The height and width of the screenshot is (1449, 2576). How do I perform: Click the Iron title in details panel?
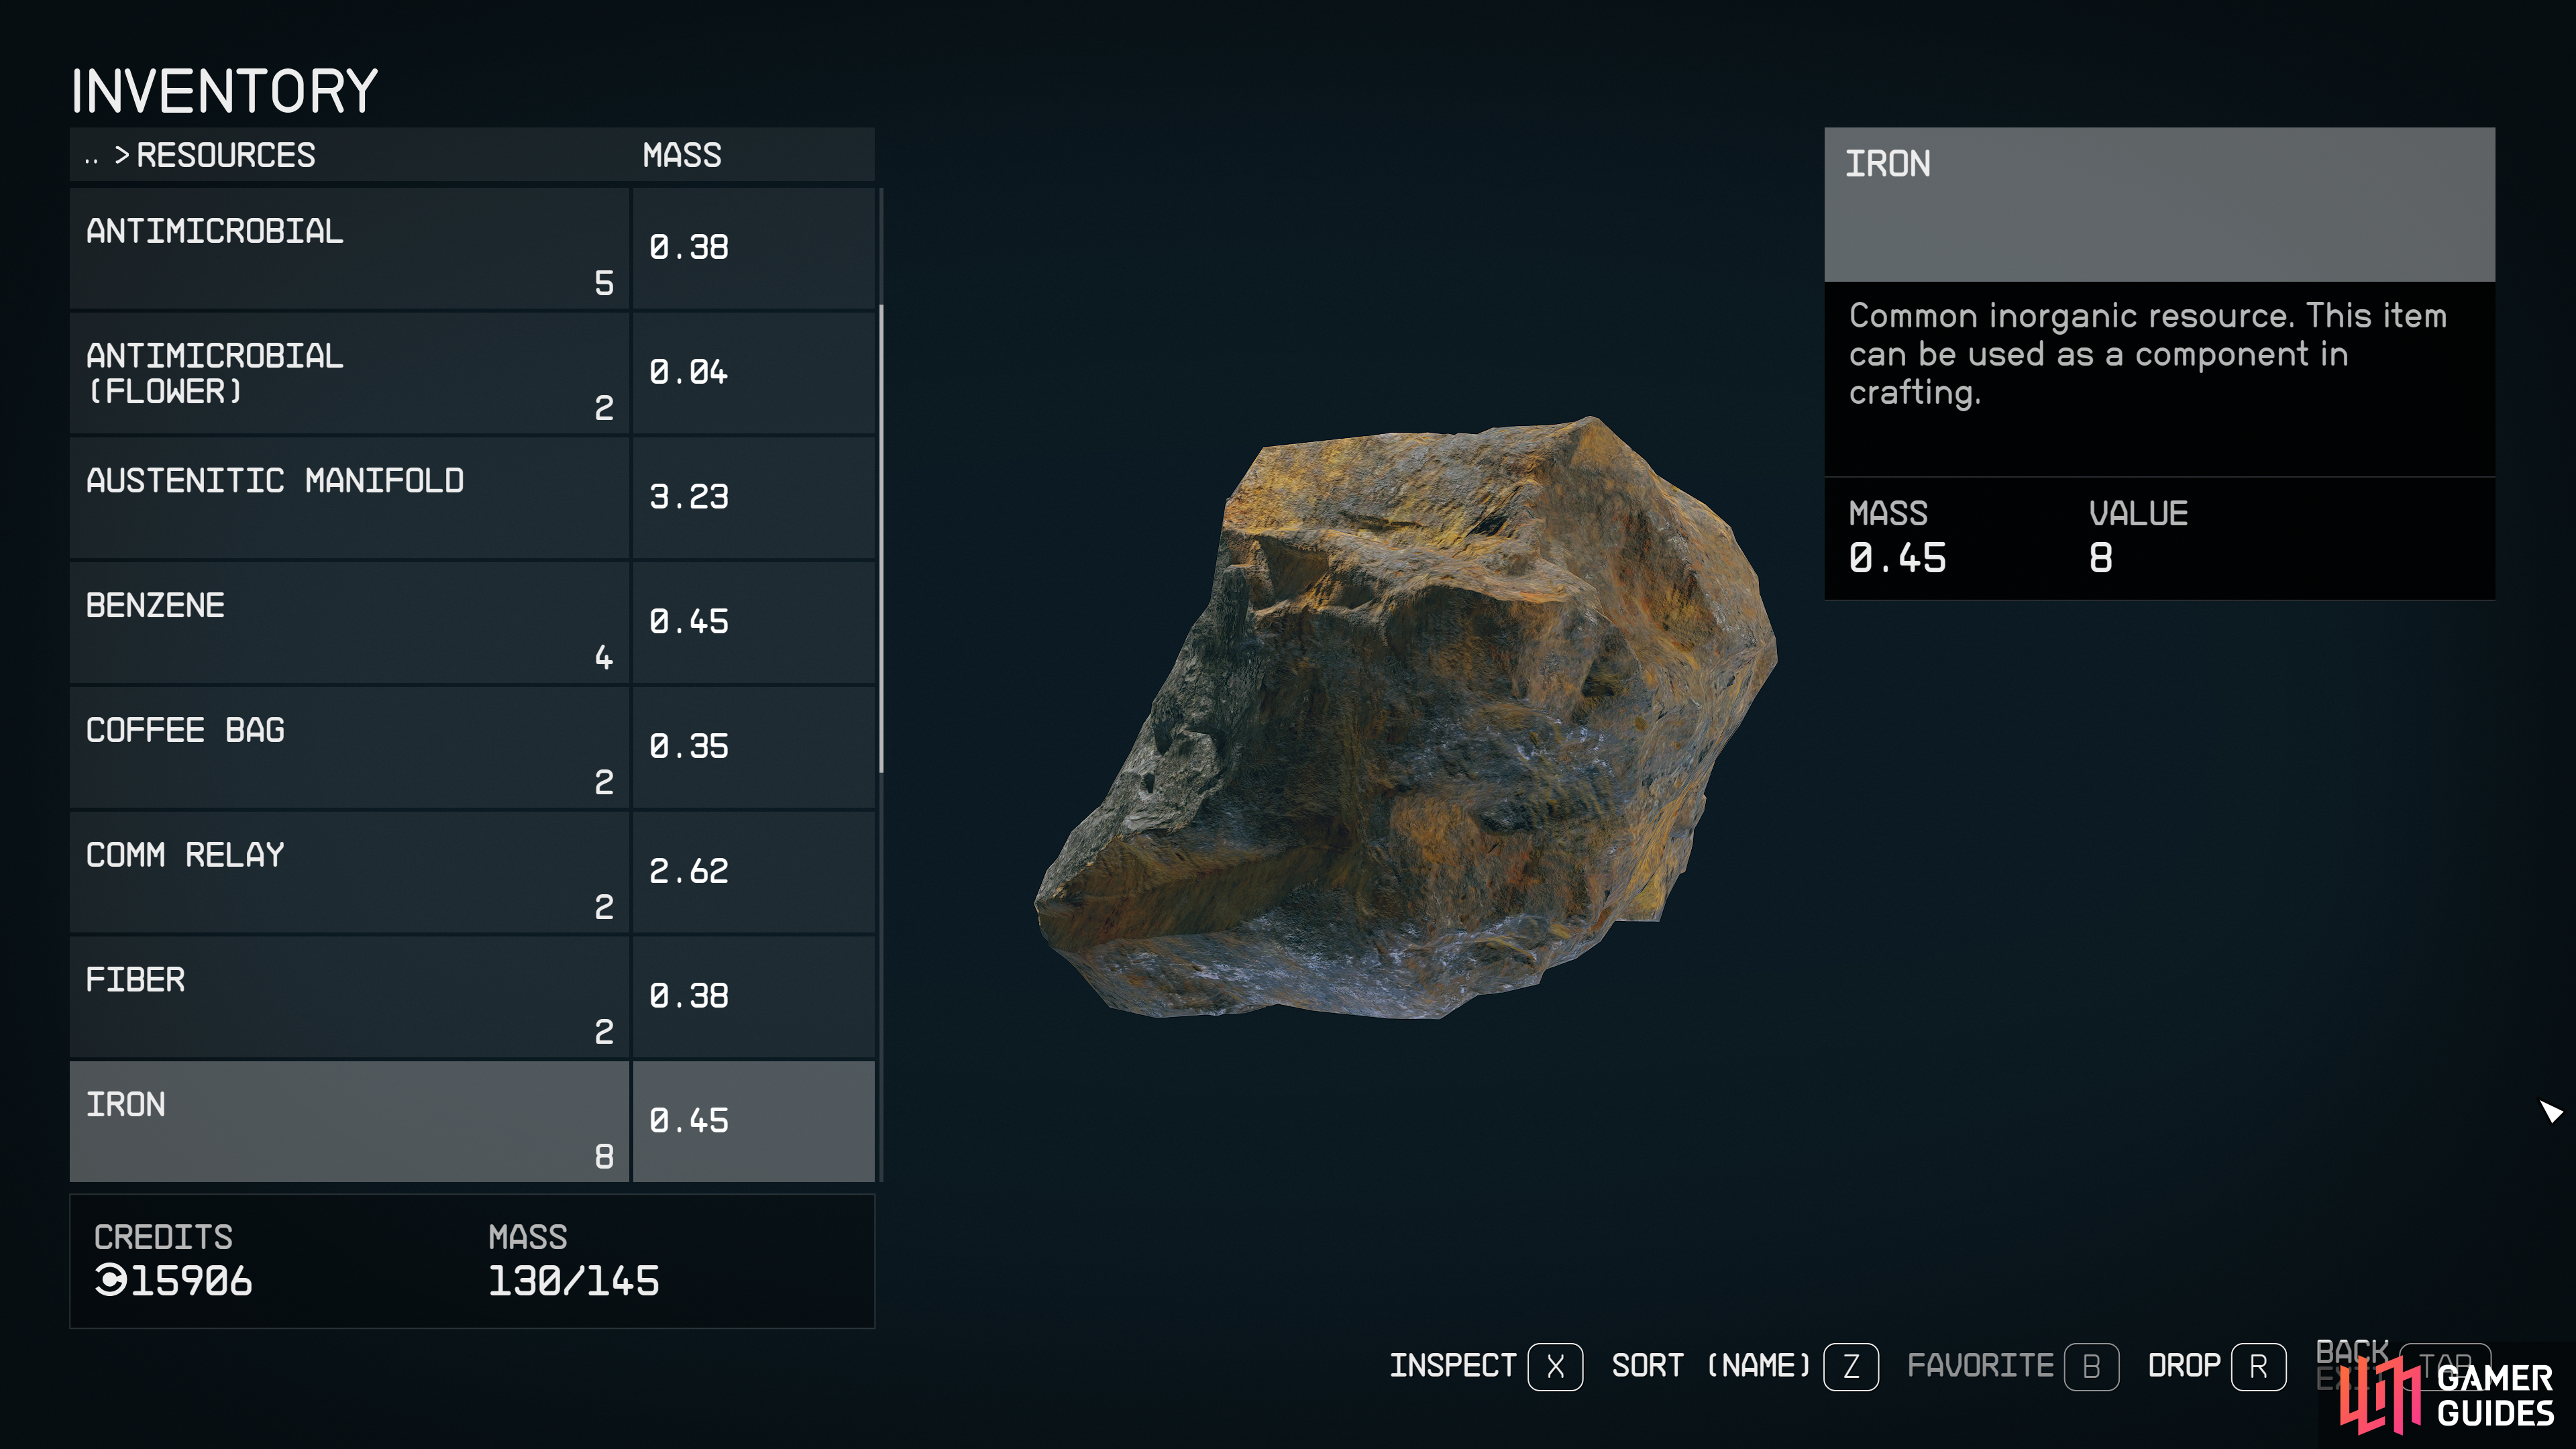tap(1888, 164)
